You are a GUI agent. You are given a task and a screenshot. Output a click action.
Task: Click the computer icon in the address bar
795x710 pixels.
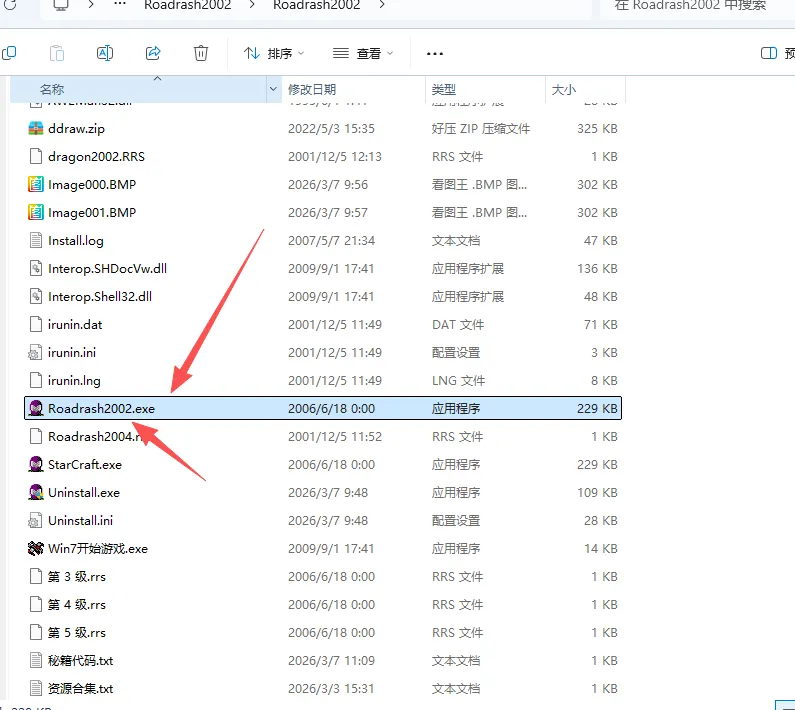point(61,5)
